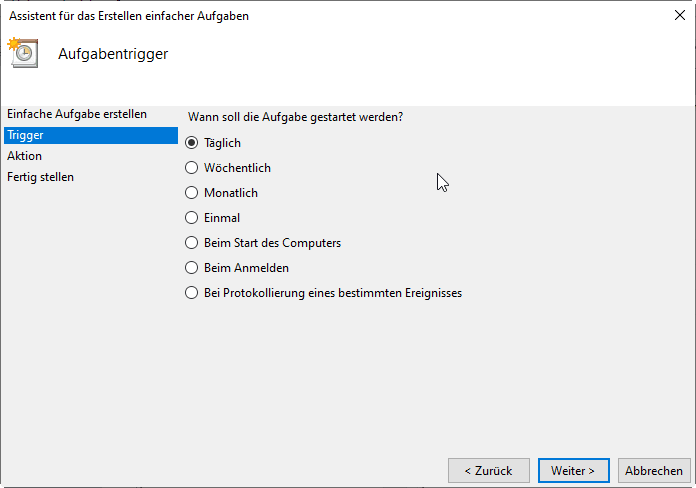The image size is (696, 488).
Task: Pick the Monatlich radio option
Action: 192,193
